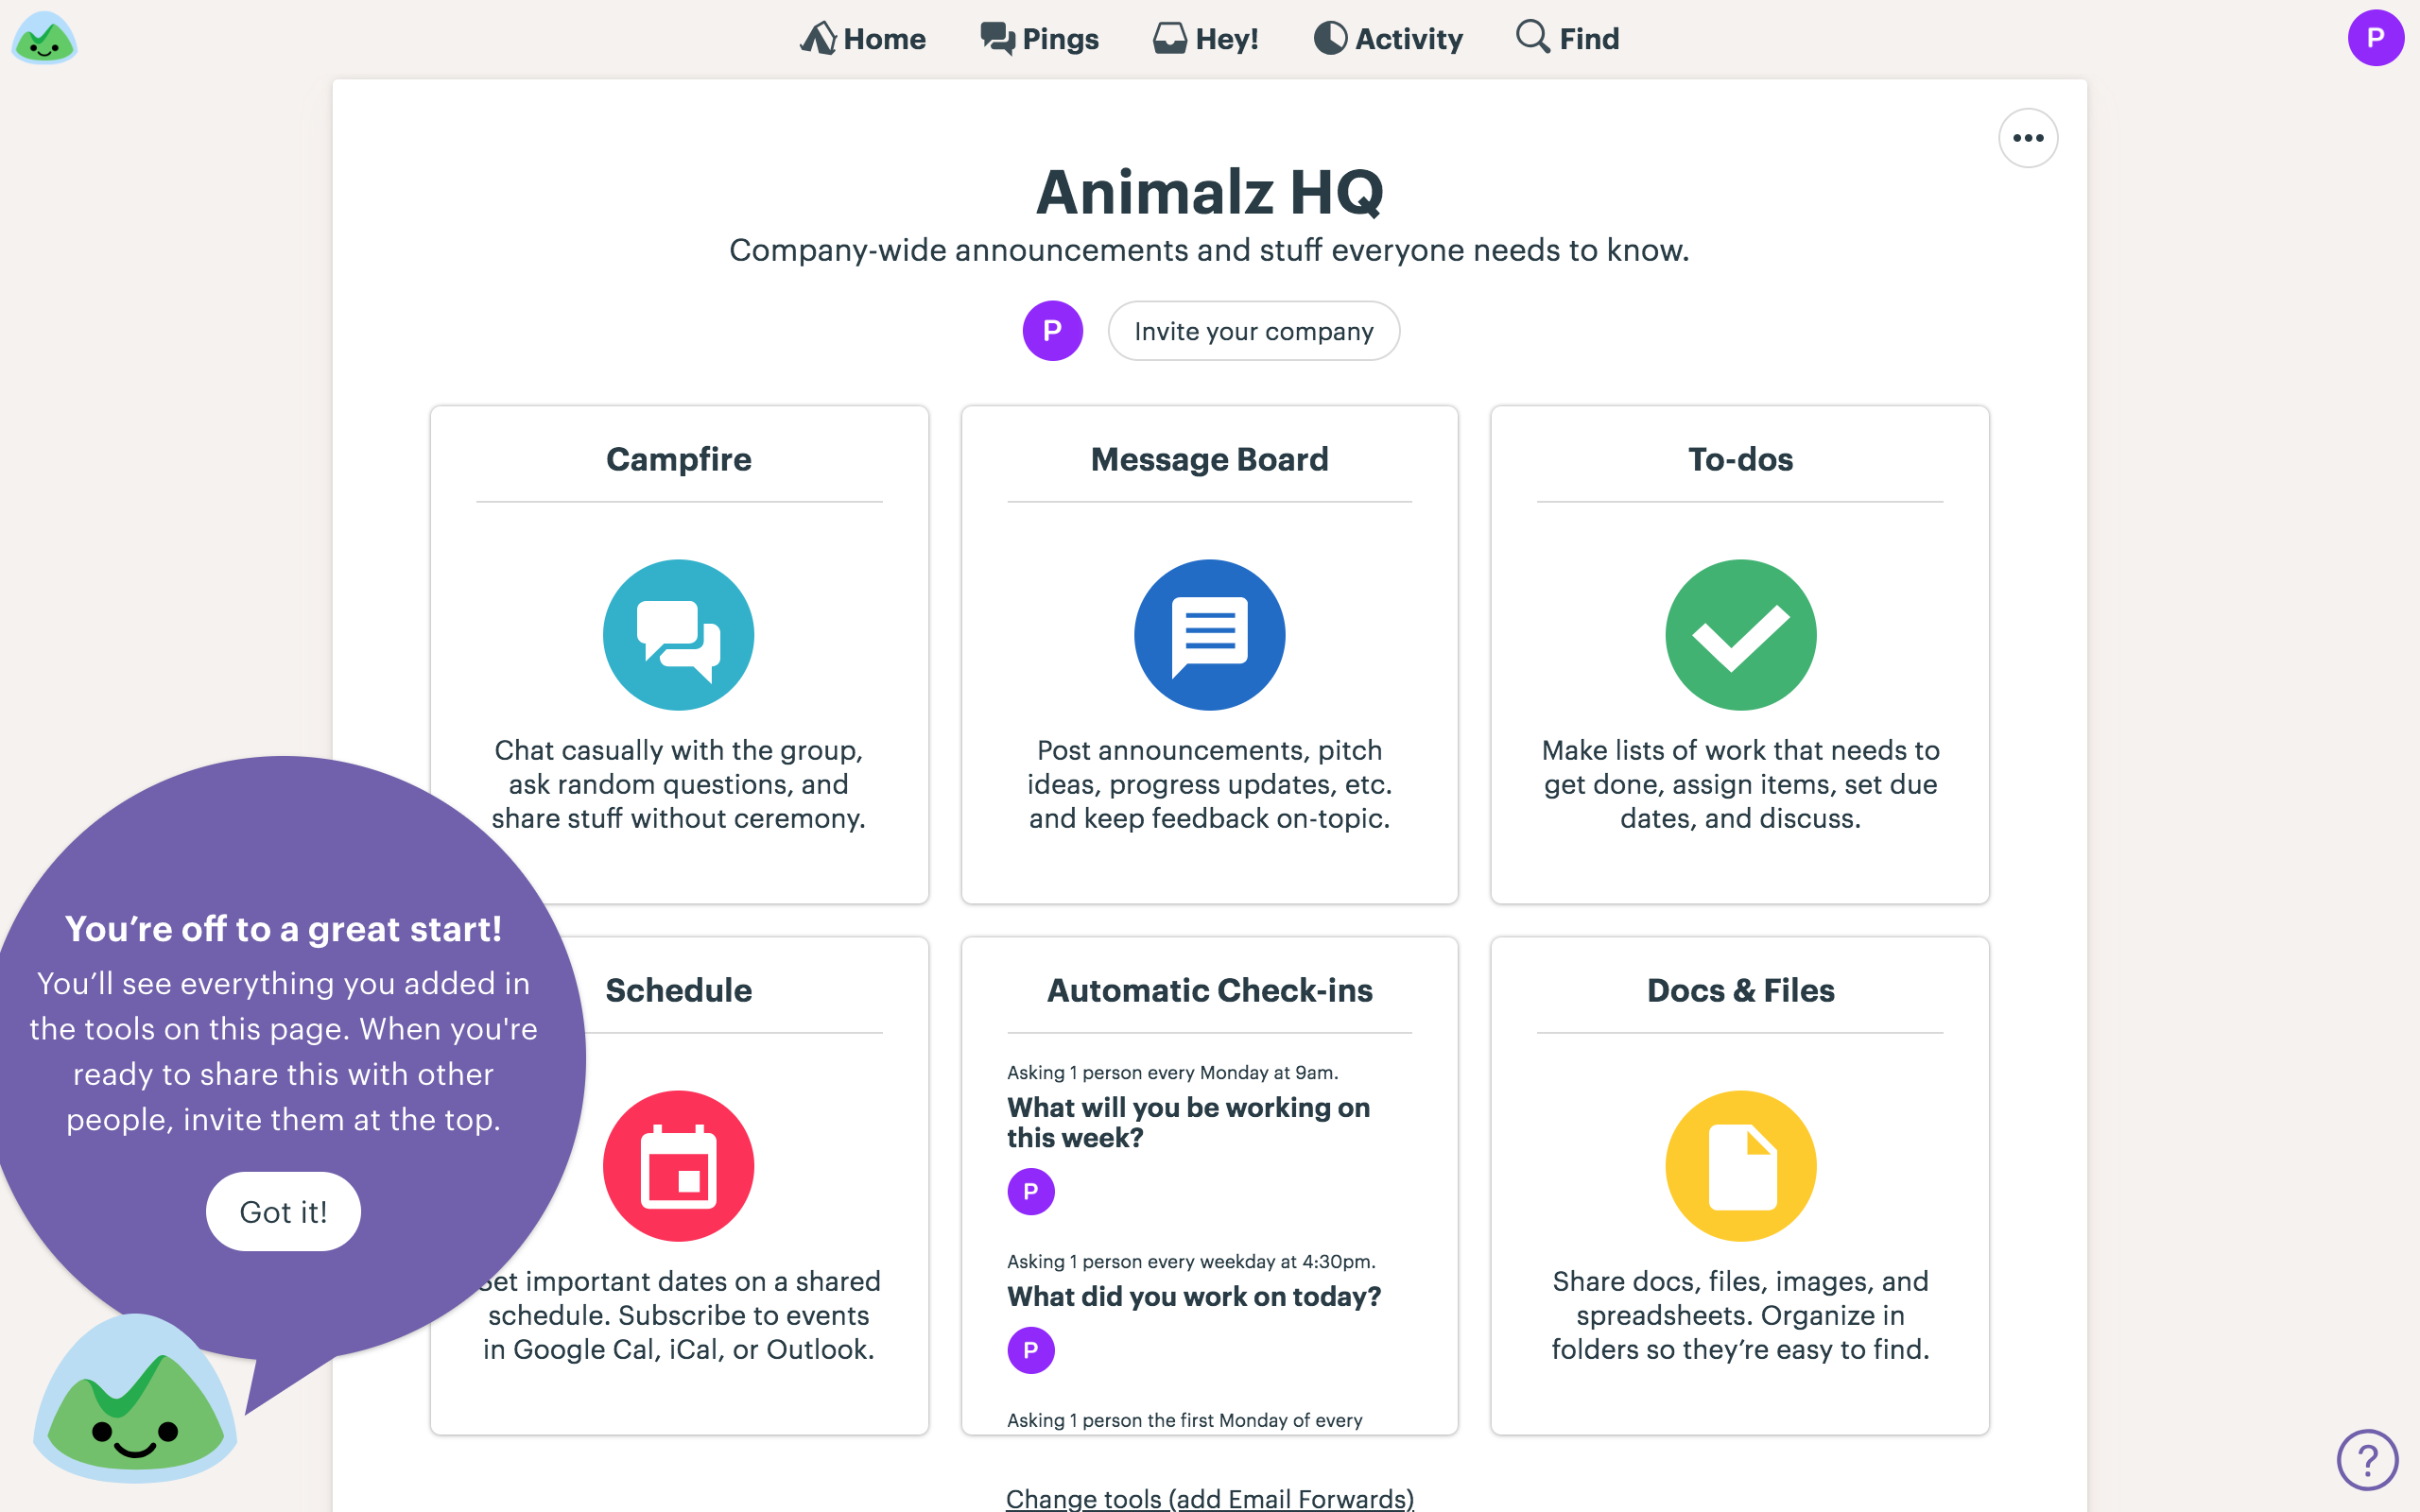The width and height of the screenshot is (2420, 1512).
Task: Open the Activity menu item
Action: [x=1387, y=38]
